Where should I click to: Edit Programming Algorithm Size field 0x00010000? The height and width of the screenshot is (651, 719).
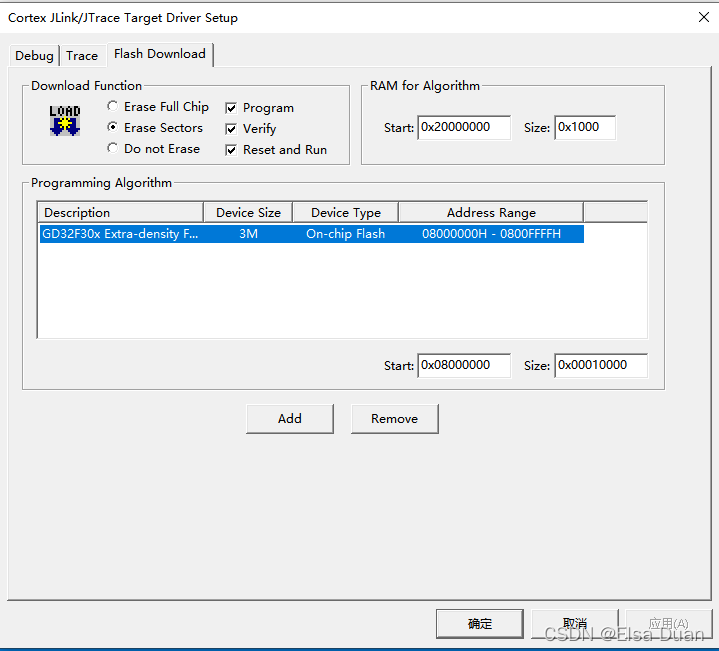tap(601, 365)
